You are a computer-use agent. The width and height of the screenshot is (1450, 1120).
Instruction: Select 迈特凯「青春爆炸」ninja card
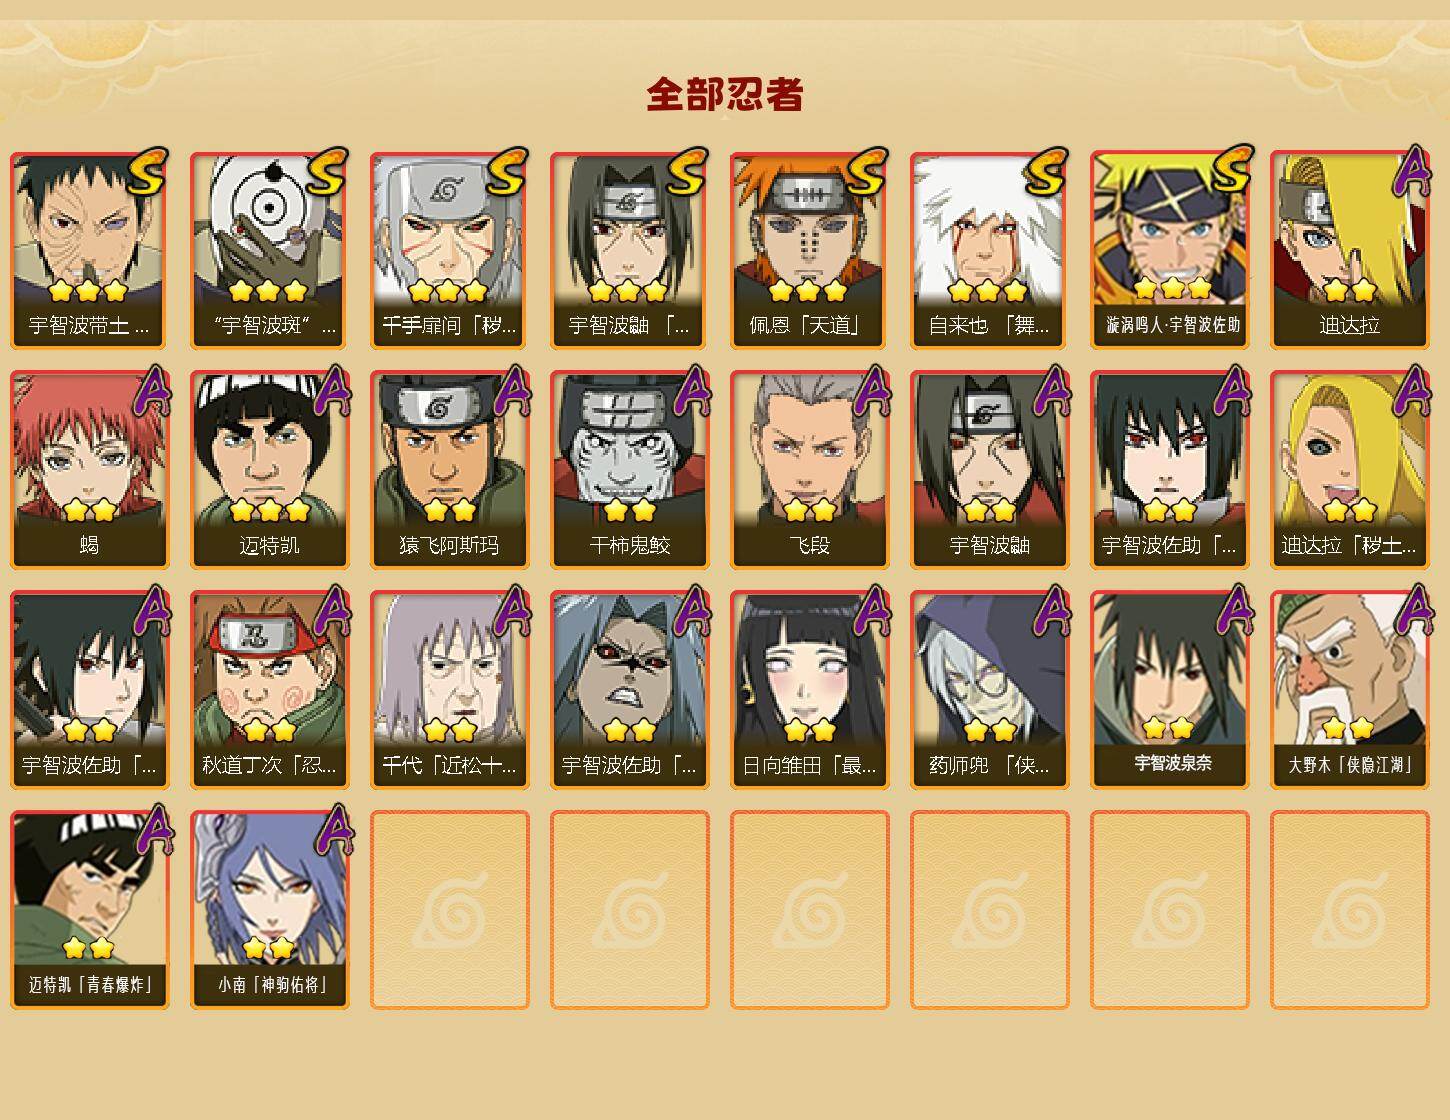89,910
